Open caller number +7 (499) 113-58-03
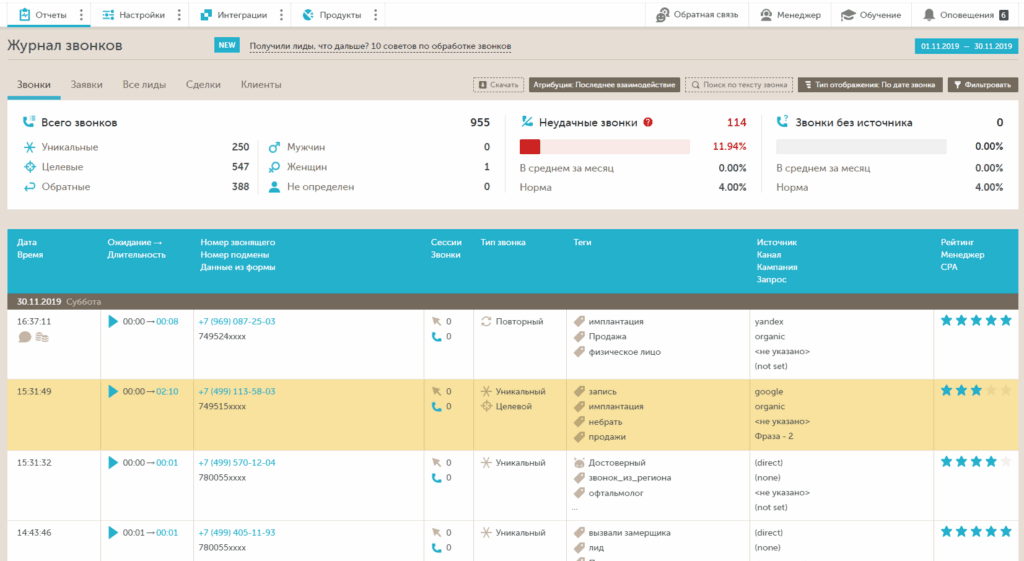The image size is (1024, 561). pos(236,391)
